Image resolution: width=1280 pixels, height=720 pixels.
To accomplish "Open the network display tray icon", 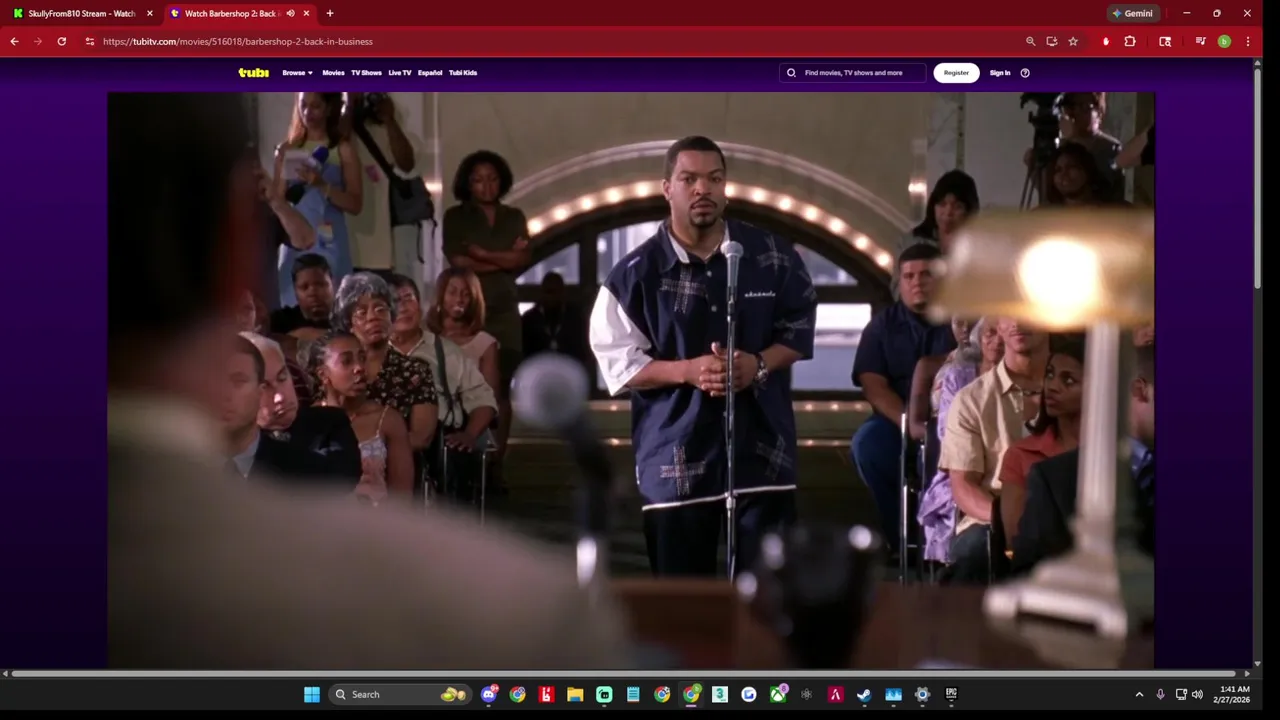I will [1181, 694].
